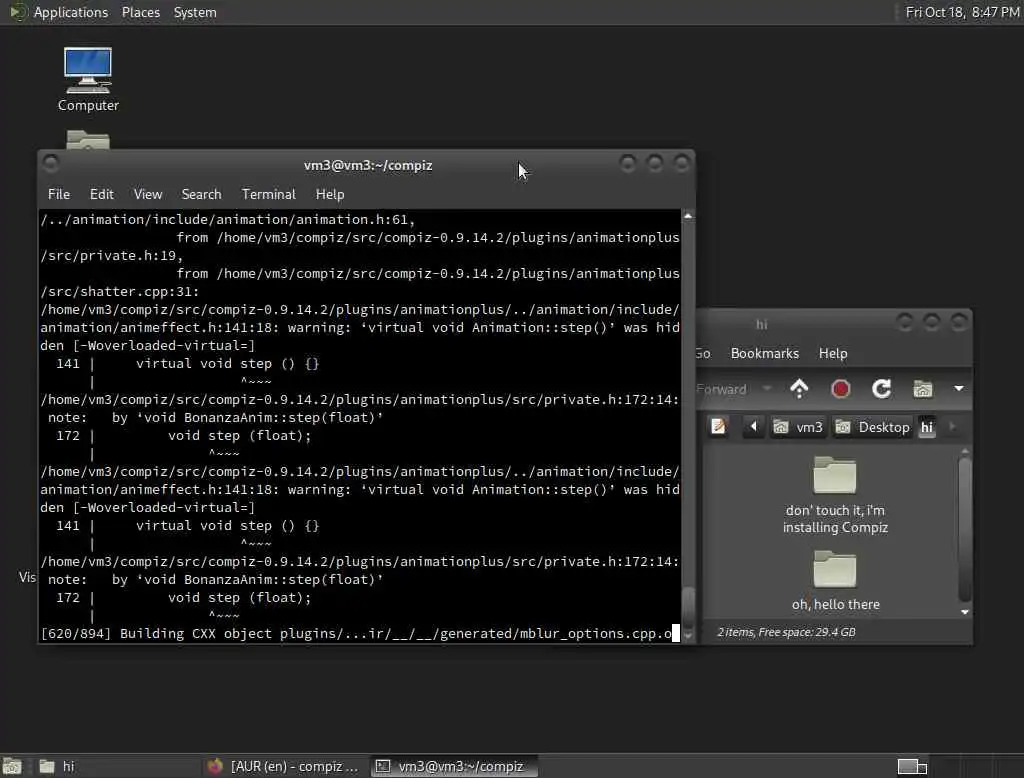
Task: Select the Computer desktop icon
Action: pos(88,80)
